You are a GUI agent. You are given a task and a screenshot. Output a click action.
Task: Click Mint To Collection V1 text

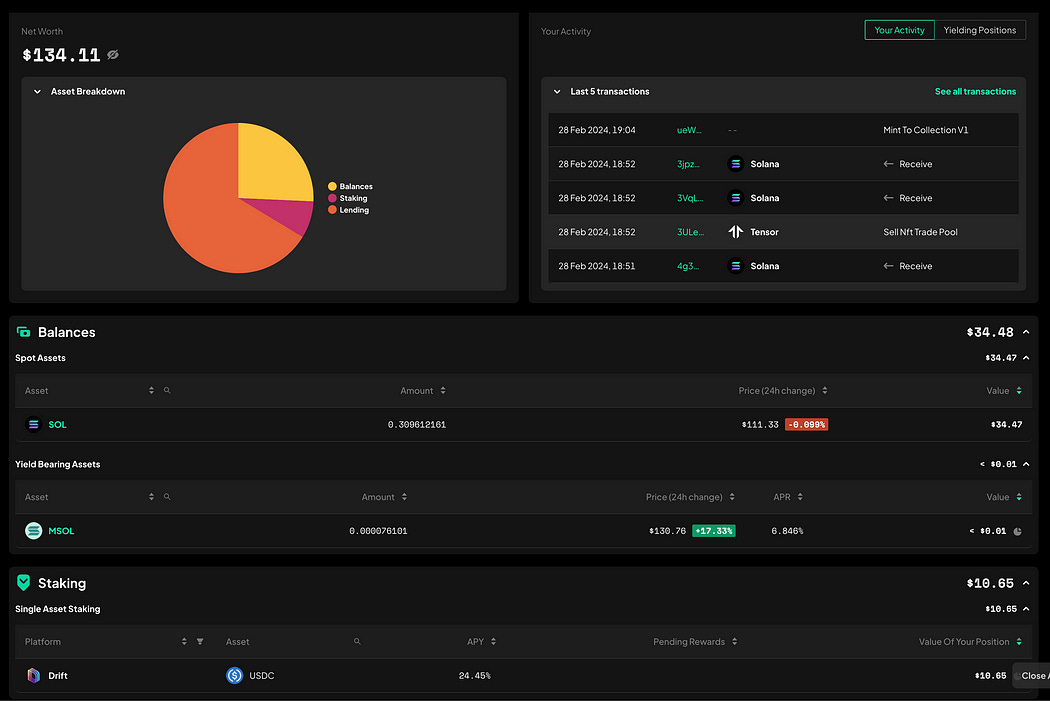925,130
